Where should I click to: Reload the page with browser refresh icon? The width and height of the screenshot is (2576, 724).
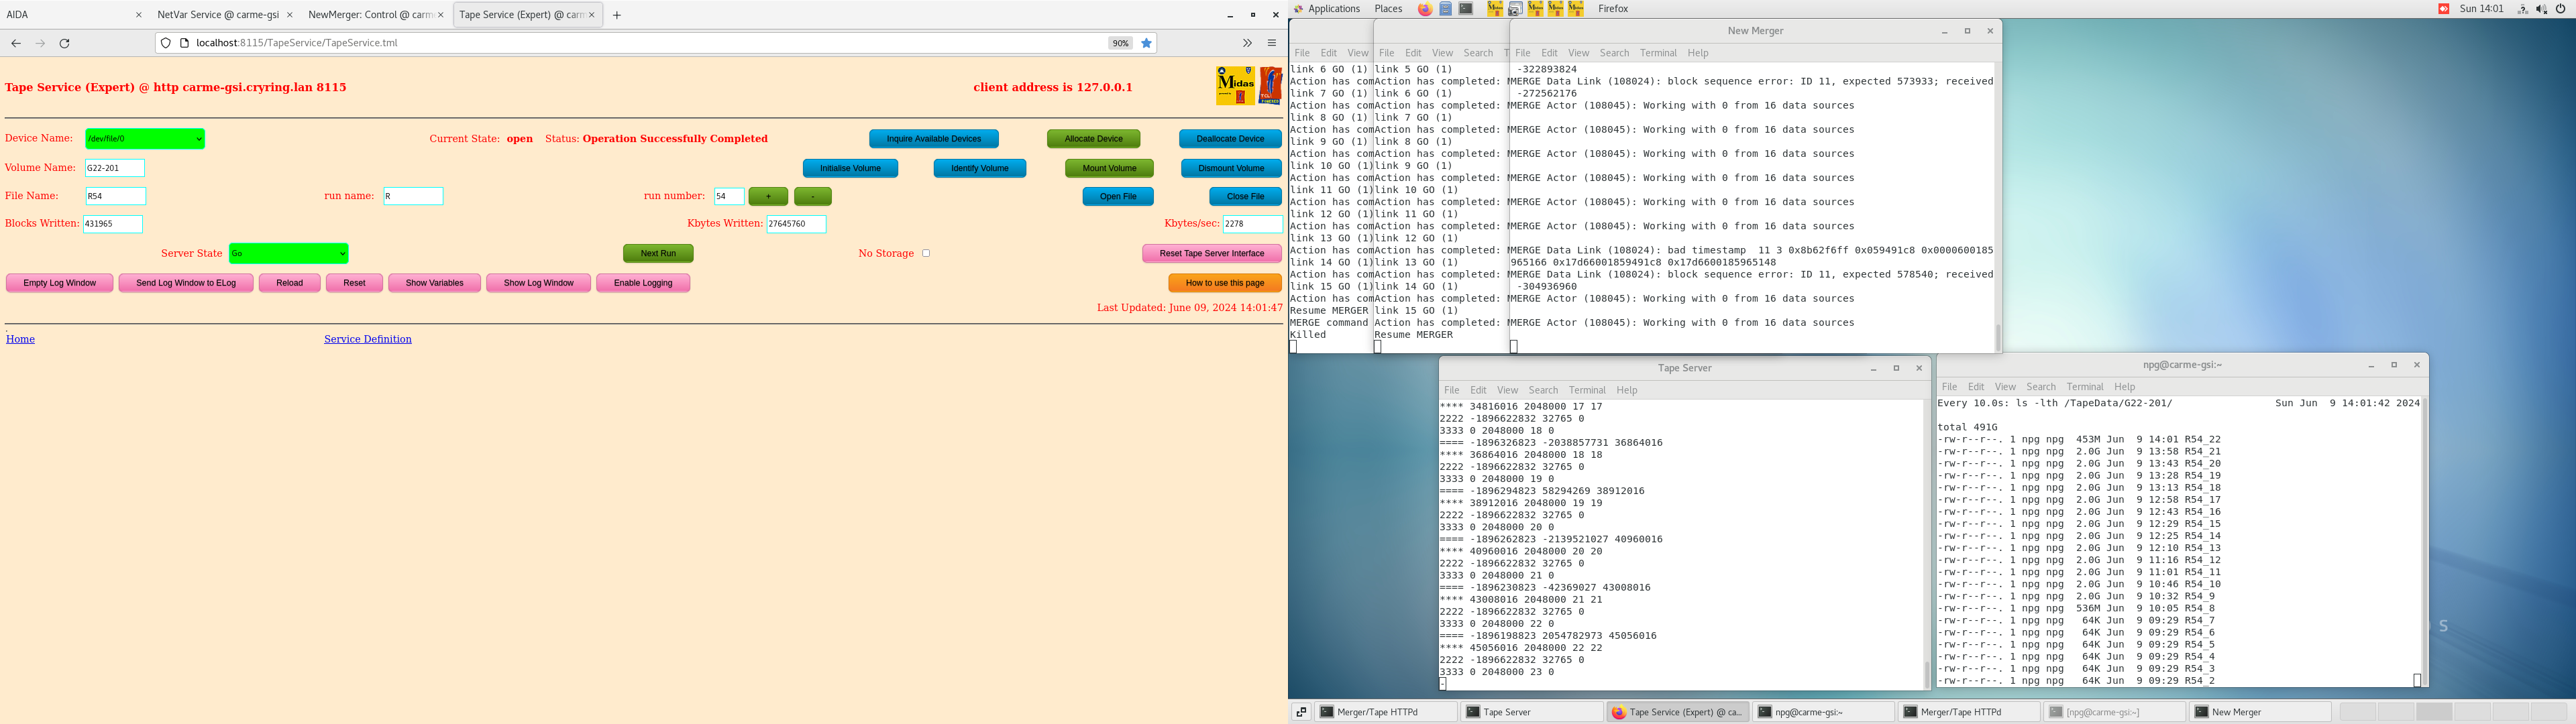pyautogui.click(x=65, y=43)
